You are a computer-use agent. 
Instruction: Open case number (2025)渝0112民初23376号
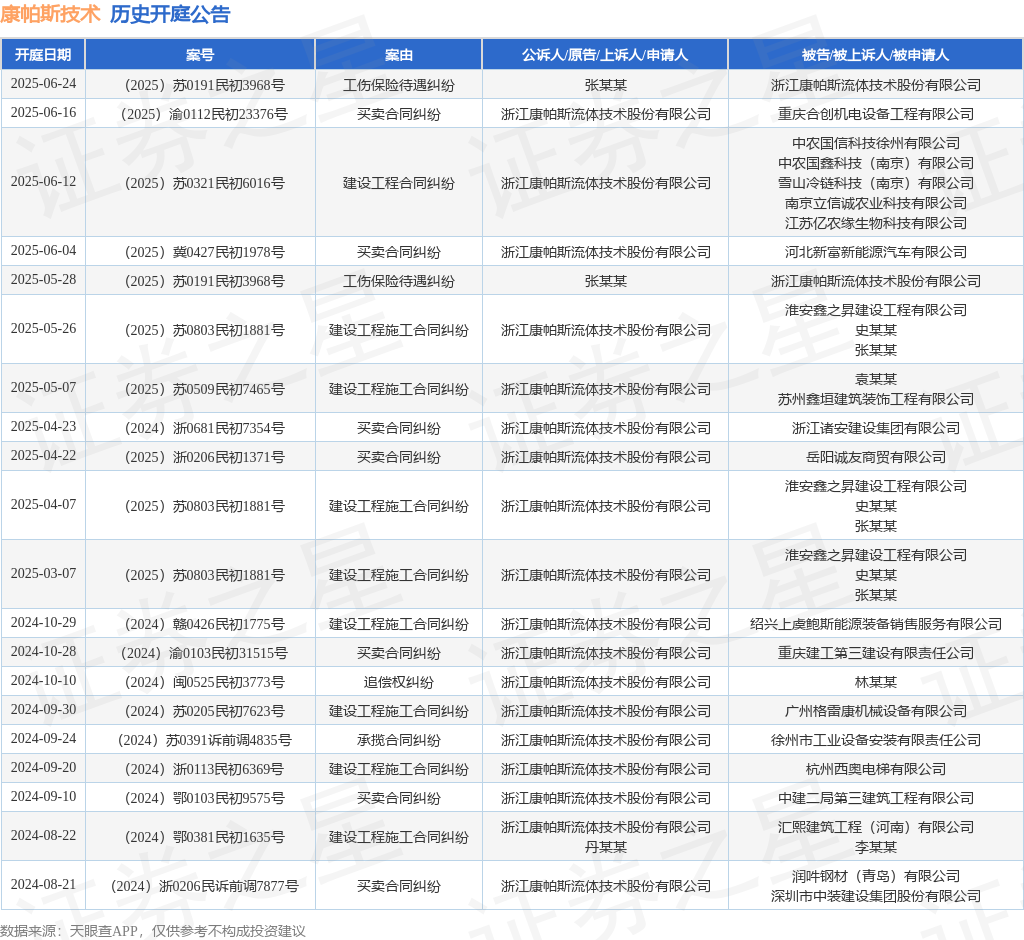click(x=200, y=114)
